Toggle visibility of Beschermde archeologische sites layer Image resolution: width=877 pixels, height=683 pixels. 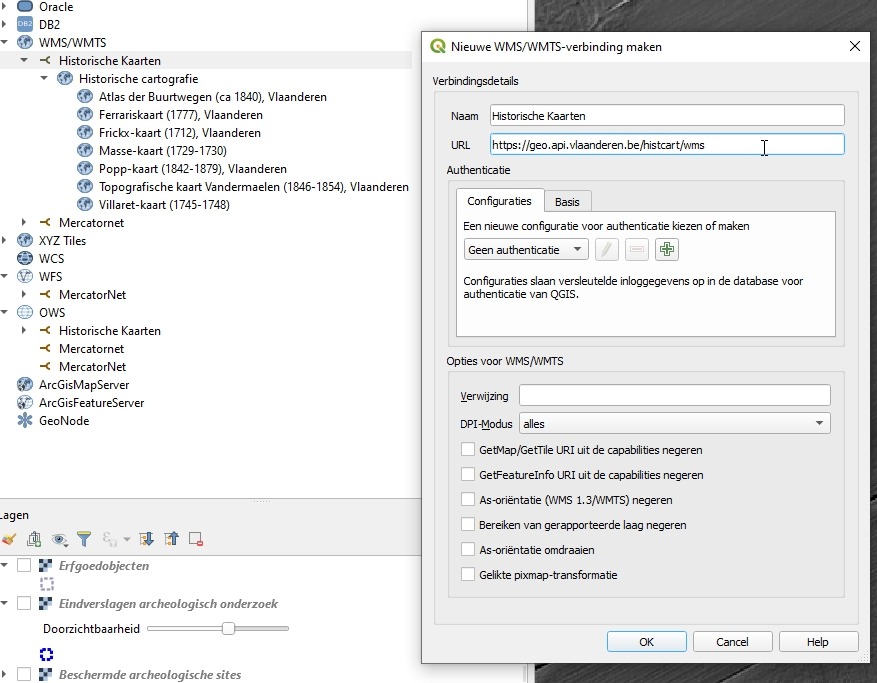(x=23, y=675)
